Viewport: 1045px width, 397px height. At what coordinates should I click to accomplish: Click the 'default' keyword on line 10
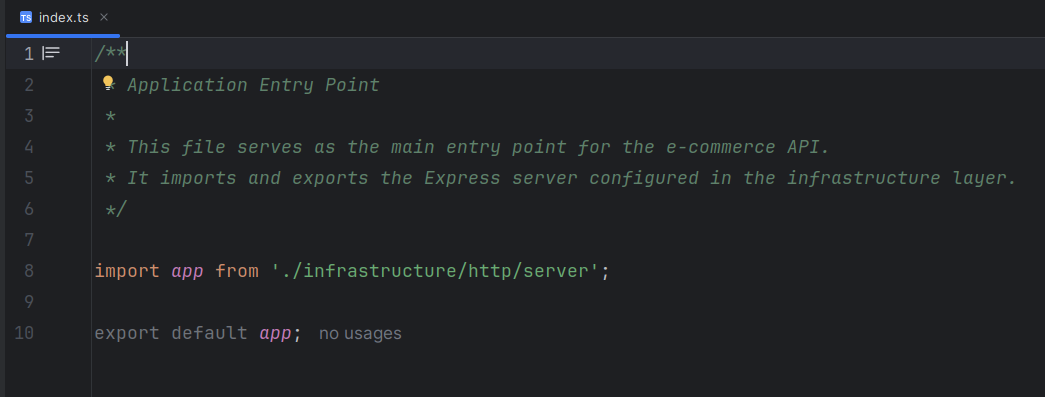coord(209,333)
